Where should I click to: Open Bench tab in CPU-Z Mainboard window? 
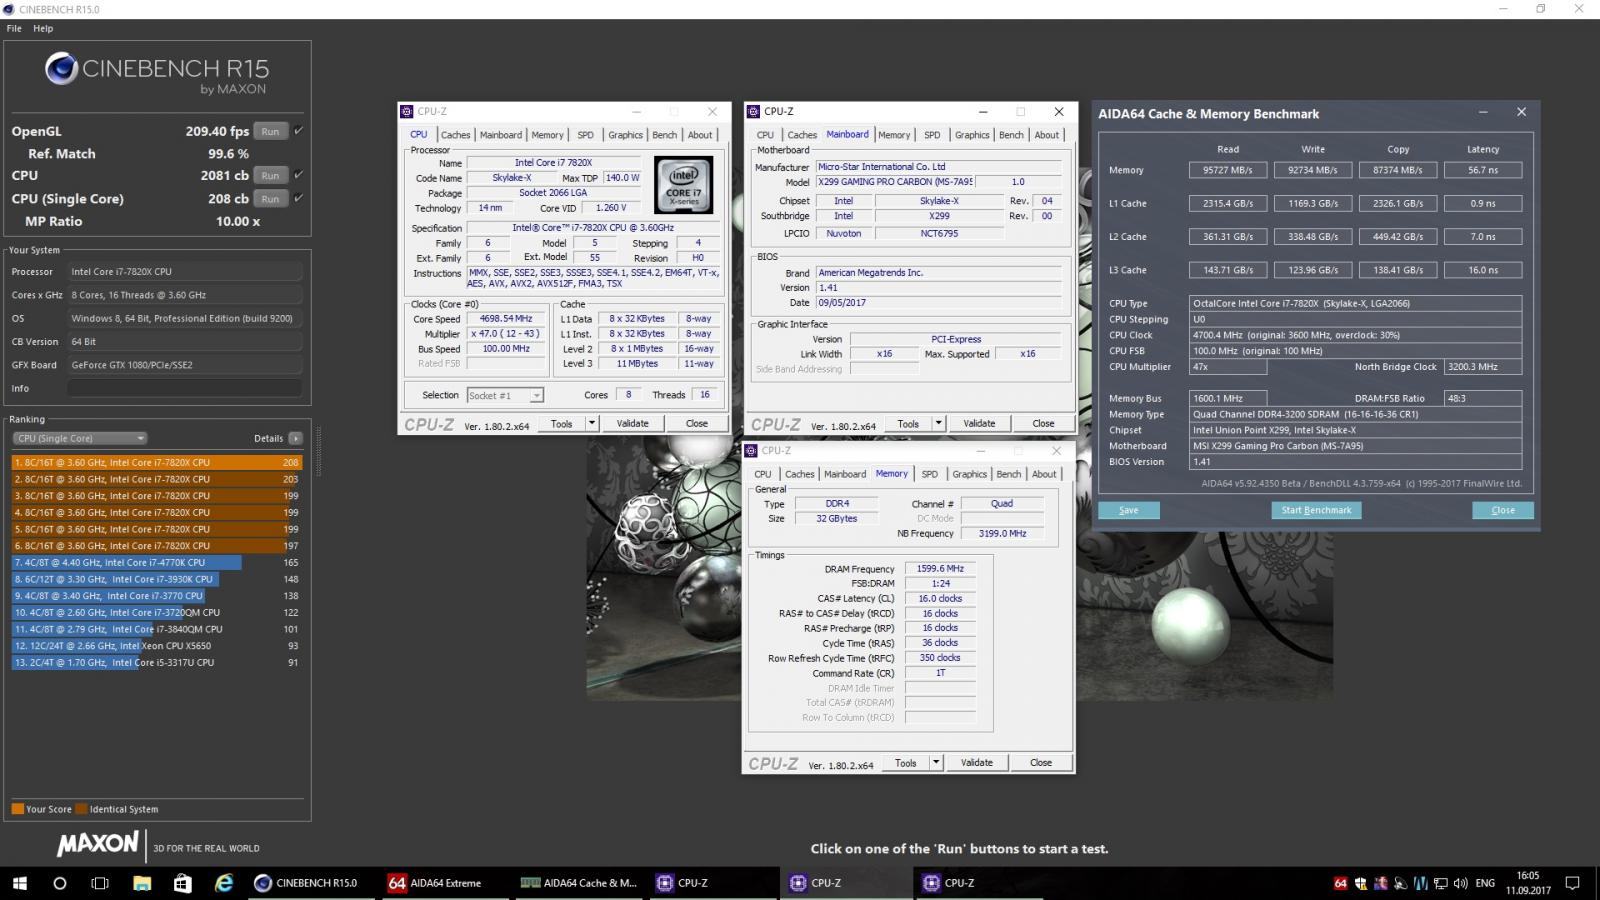(1011, 135)
